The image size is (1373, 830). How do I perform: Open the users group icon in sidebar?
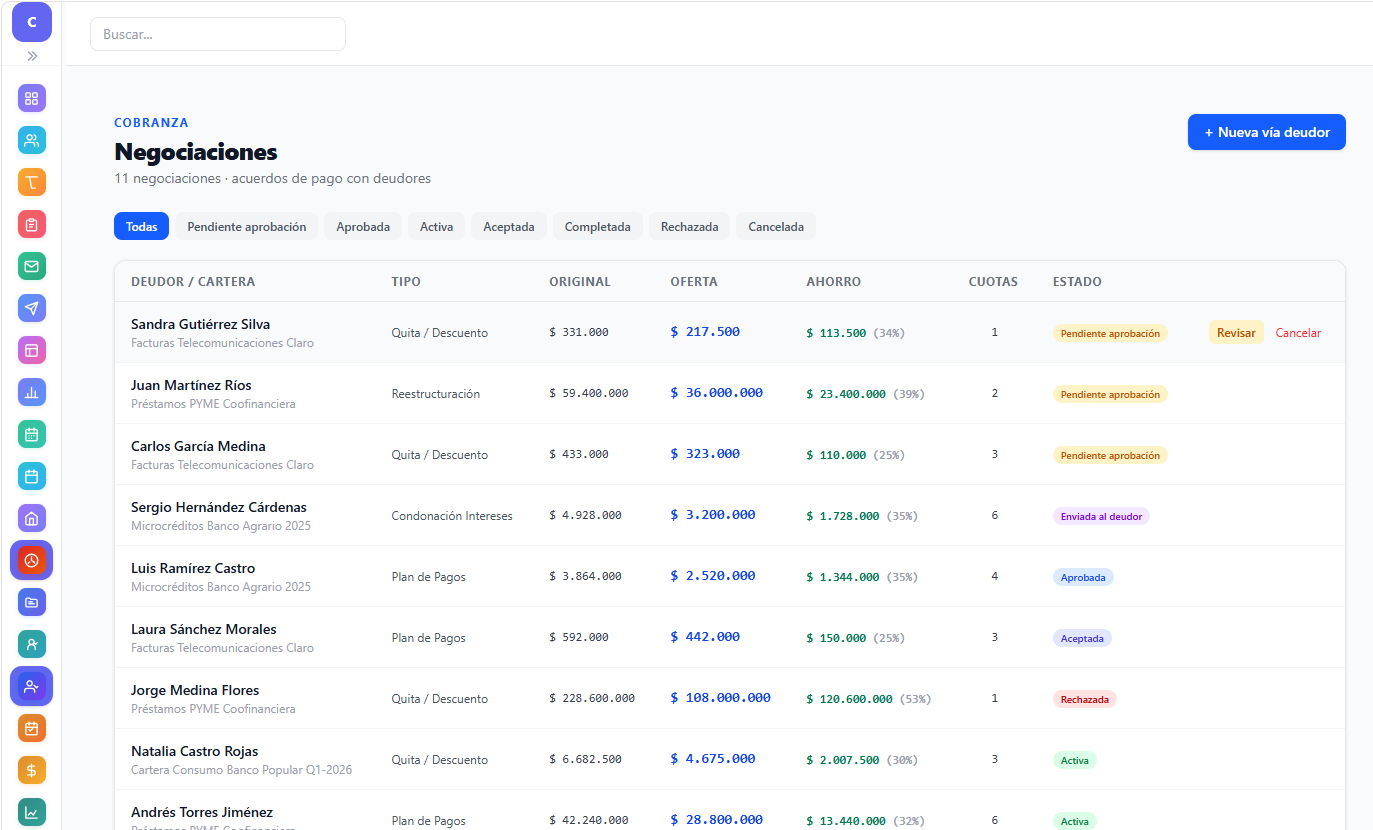coord(32,140)
